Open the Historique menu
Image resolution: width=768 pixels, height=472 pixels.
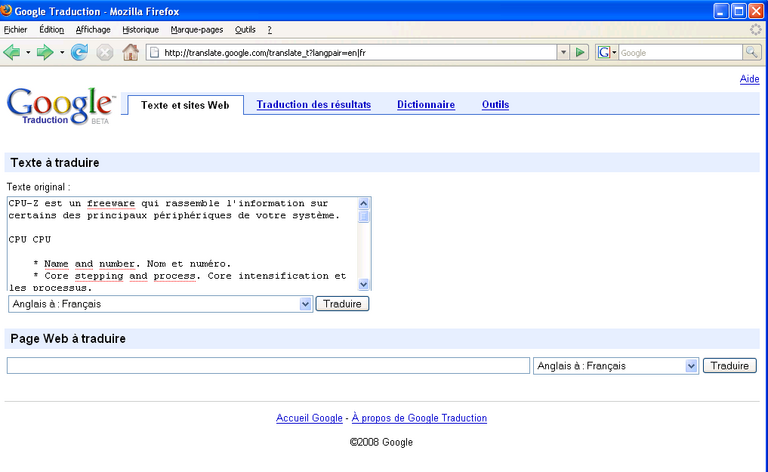coord(140,29)
